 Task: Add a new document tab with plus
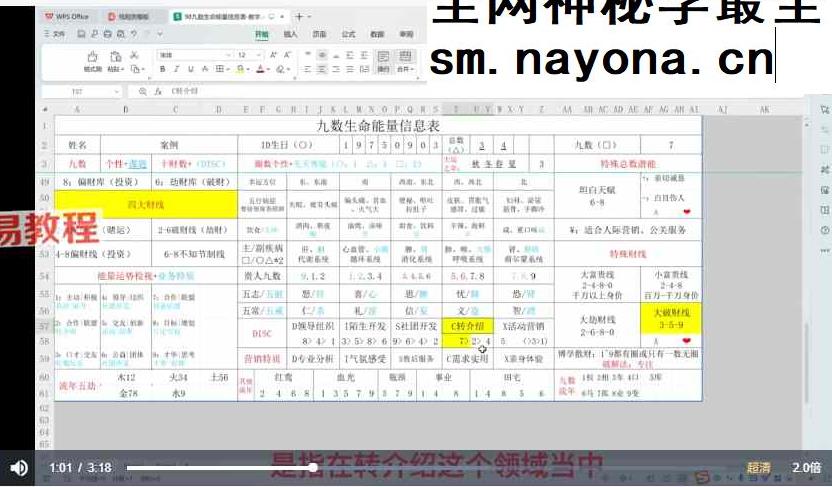(x=299, y=16)
